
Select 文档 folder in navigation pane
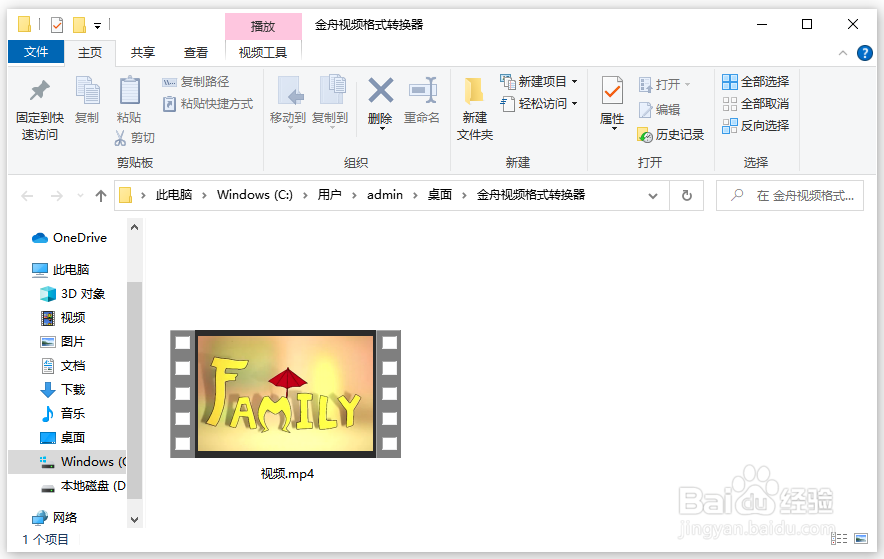[x=63, y=366]
